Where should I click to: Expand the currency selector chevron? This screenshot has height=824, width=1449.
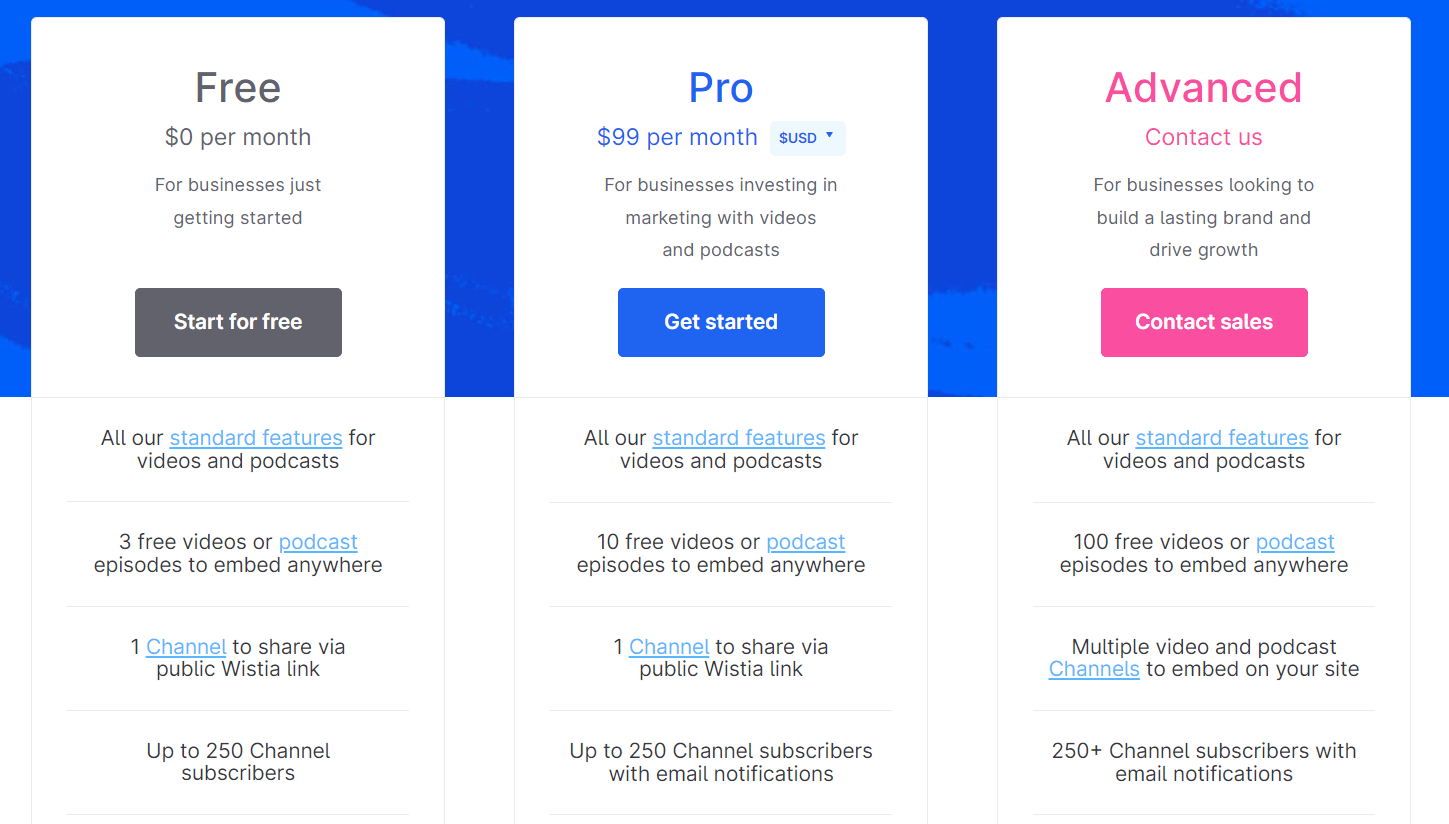tap(830, 137)
